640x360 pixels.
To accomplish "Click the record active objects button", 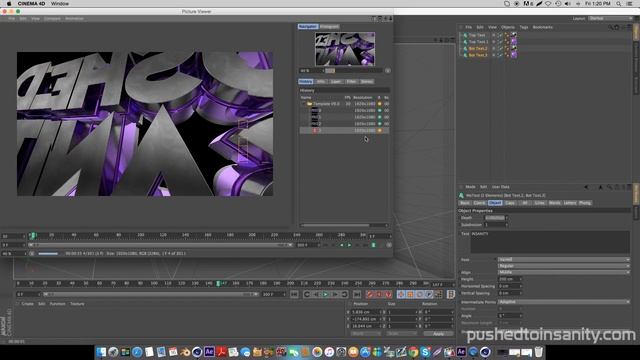I will pos(370,294).
